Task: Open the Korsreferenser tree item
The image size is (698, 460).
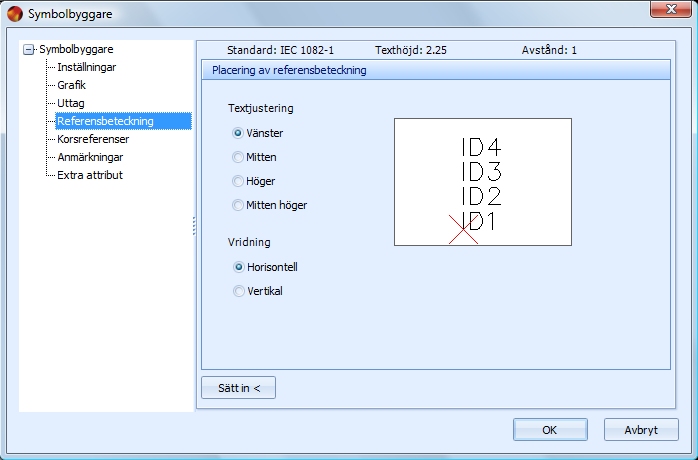Action: click(93, 139)
